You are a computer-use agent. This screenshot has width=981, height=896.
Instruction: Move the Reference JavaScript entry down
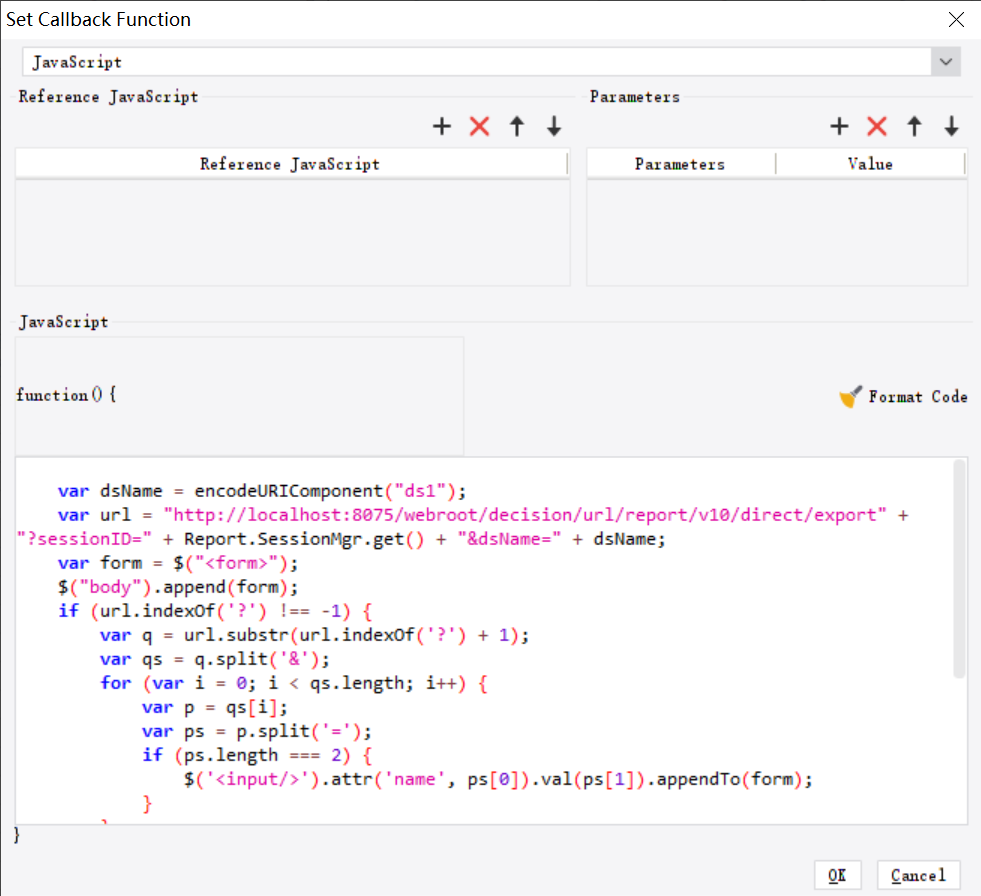[x=553, y=126]
